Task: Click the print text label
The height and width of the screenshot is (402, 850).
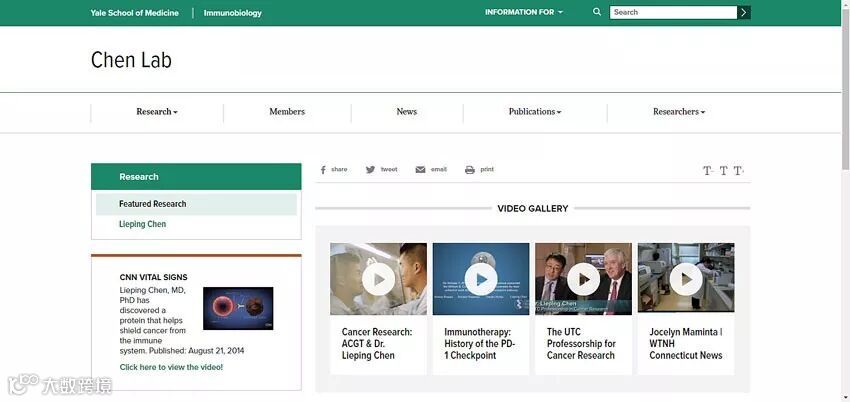Action: tap(487, 170)
